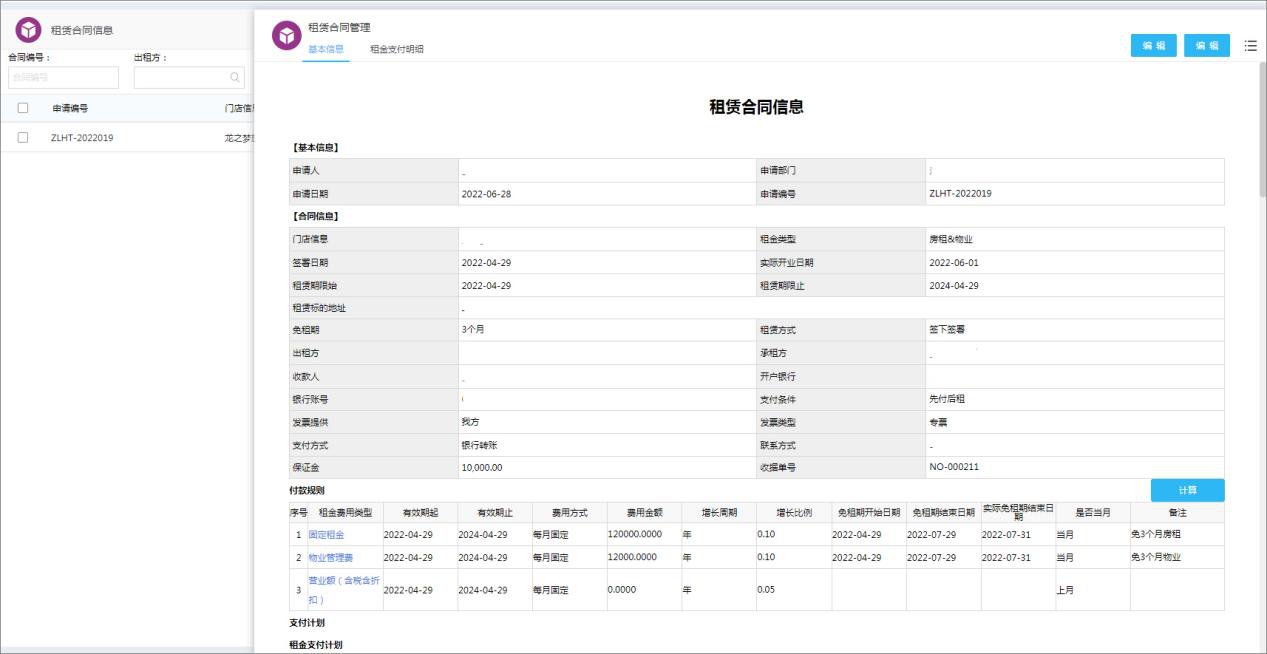Image resolution: width=1267 pixels, height=654 pixels.
Task: Click the 支付条件 value 先付后租
Action: click(947, 399)
